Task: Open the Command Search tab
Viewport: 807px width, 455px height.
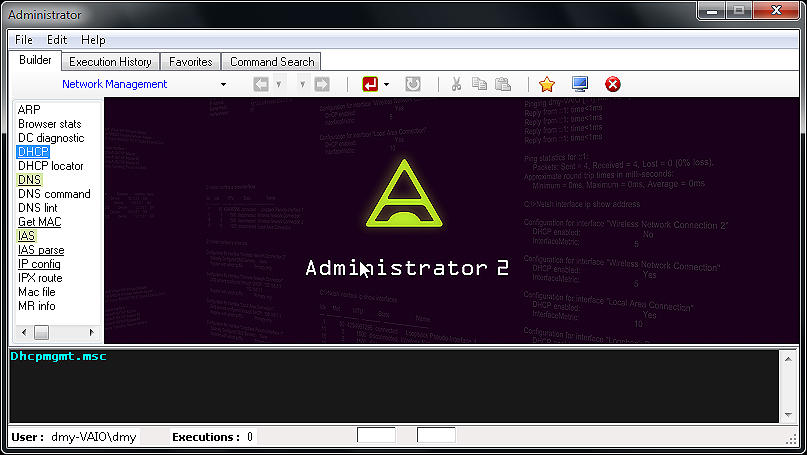Action: click(x=272, y=62)
